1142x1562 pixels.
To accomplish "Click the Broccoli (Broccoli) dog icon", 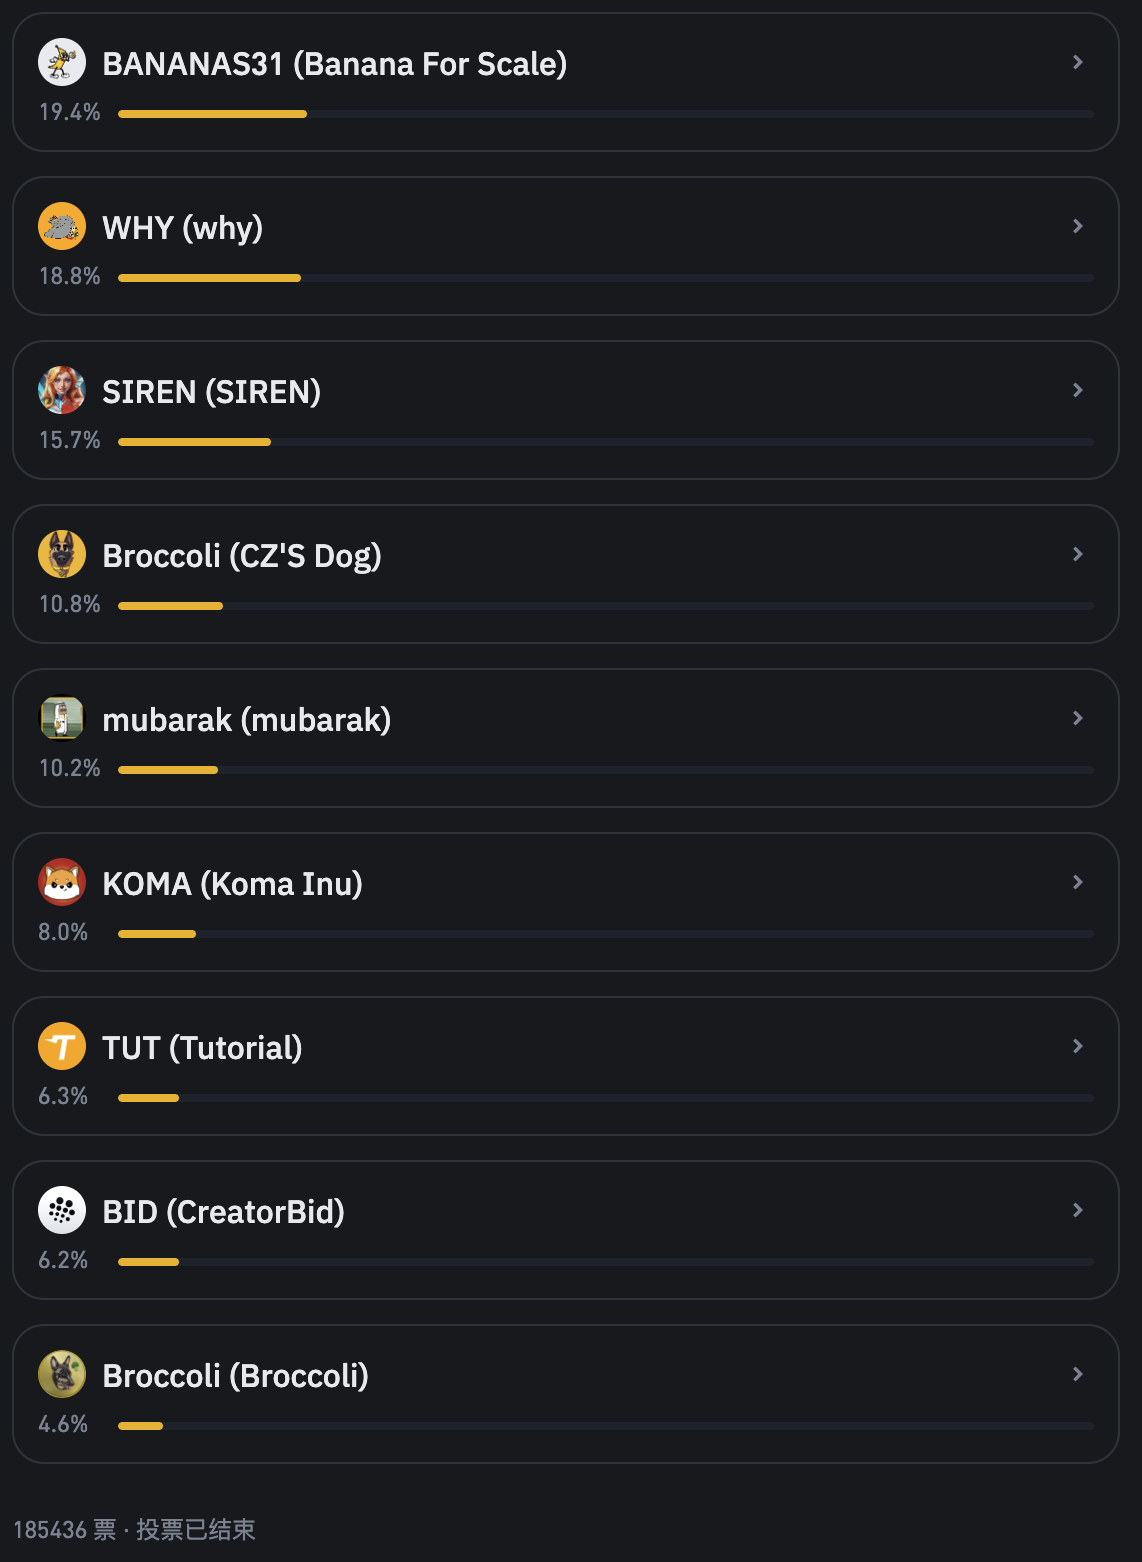I will click(x=62, y=1374).
